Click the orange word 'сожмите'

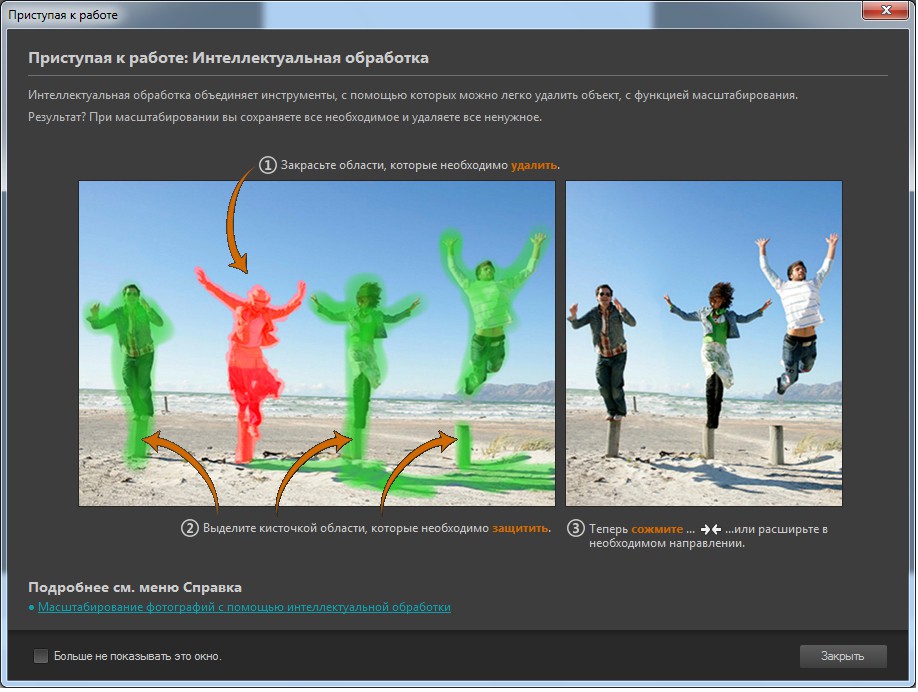656,528
